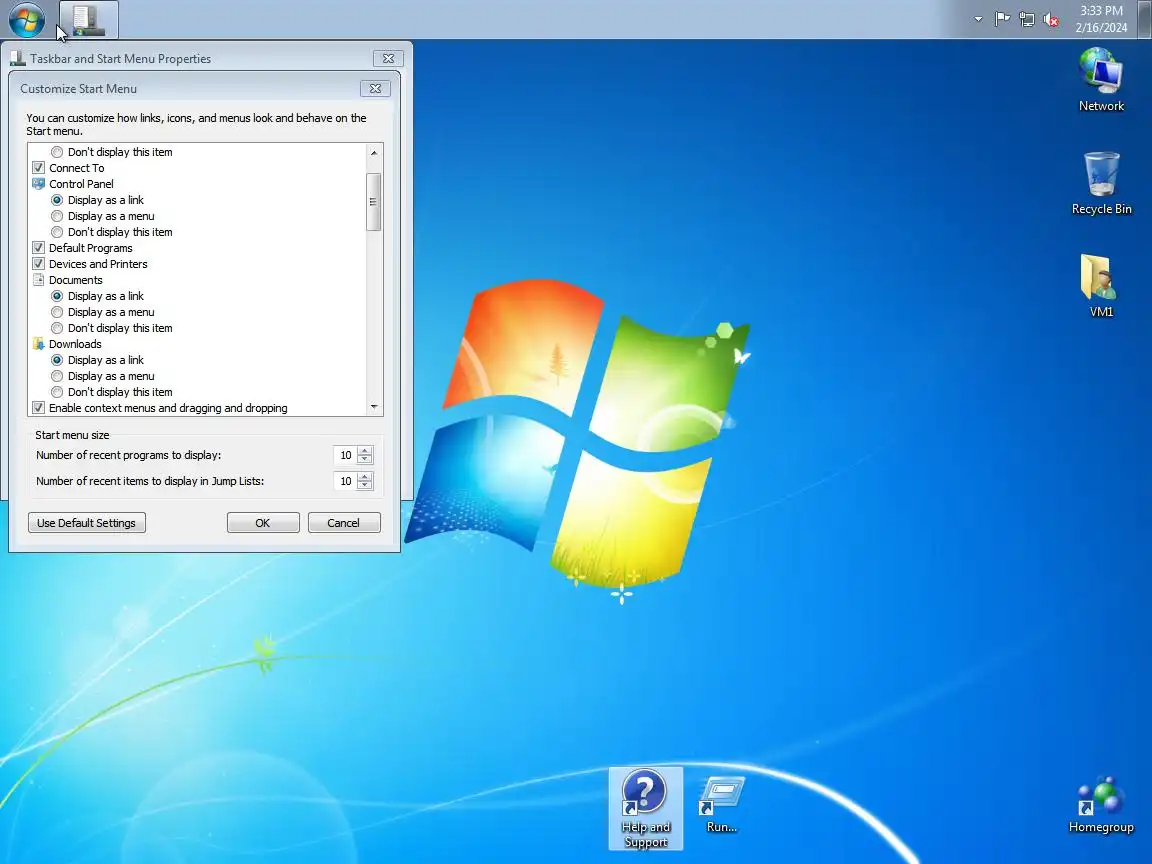Close Taskbar and Start Menu Properties window
The image size is (1152, 864).
click(388, 58)
